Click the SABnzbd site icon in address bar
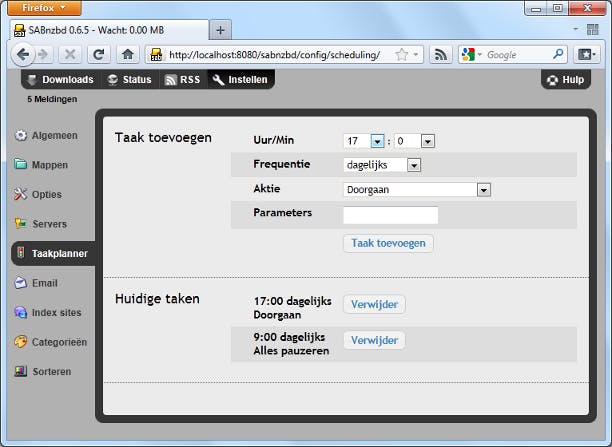This screenshot has width=612, height=447. point(156,55)
